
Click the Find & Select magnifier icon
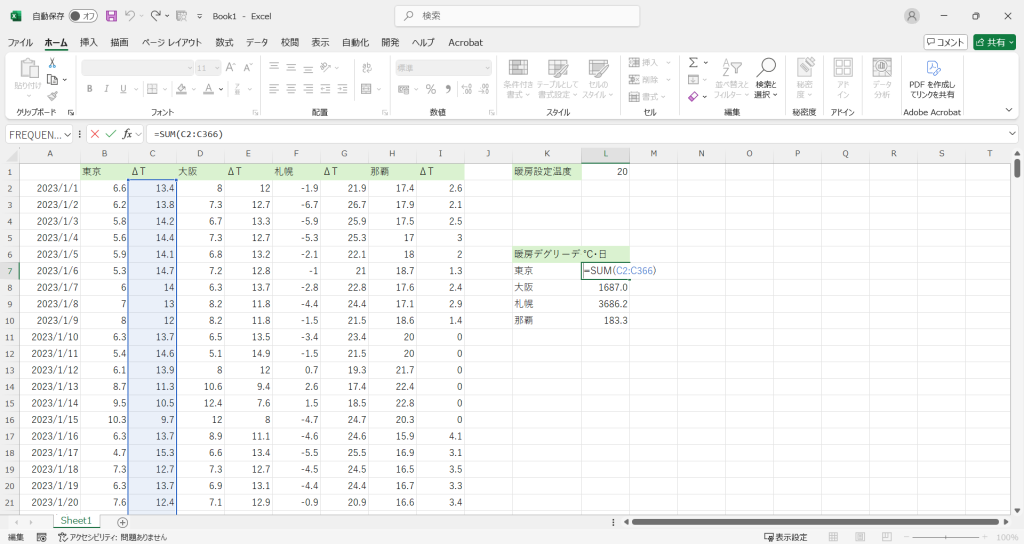click(766, 67)
